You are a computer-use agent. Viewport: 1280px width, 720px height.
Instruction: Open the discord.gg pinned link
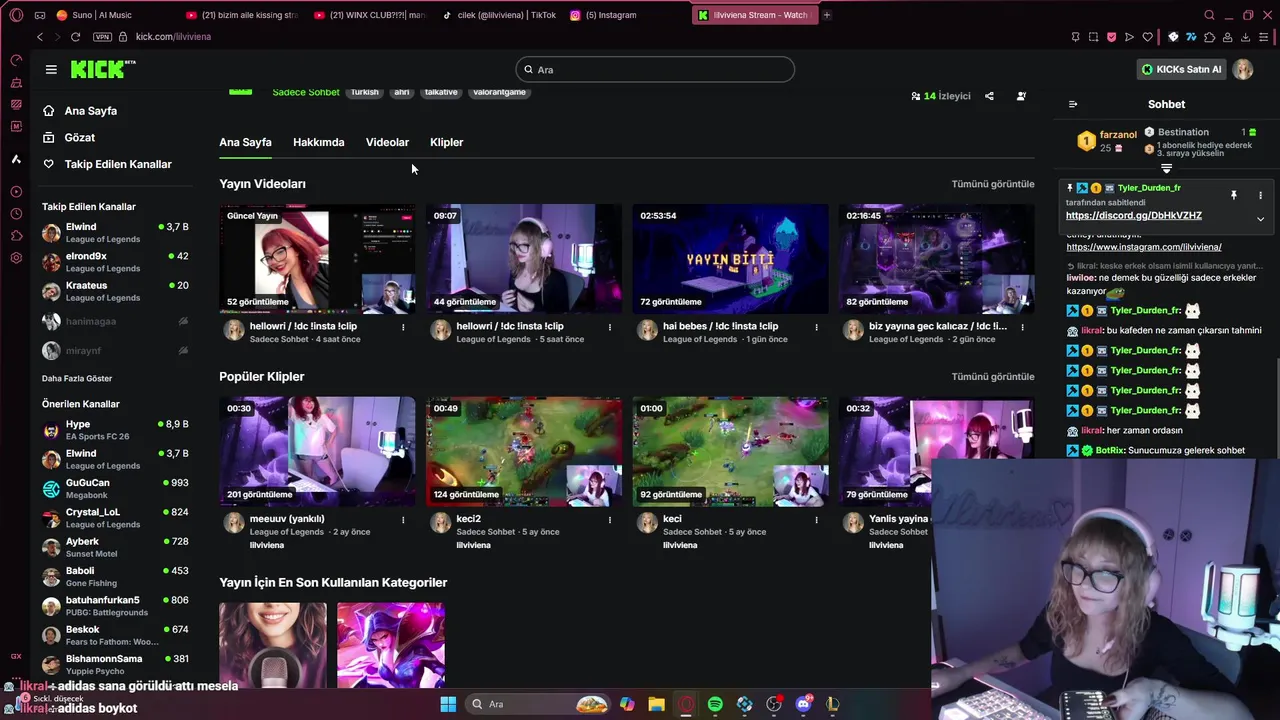point(1134,215)
